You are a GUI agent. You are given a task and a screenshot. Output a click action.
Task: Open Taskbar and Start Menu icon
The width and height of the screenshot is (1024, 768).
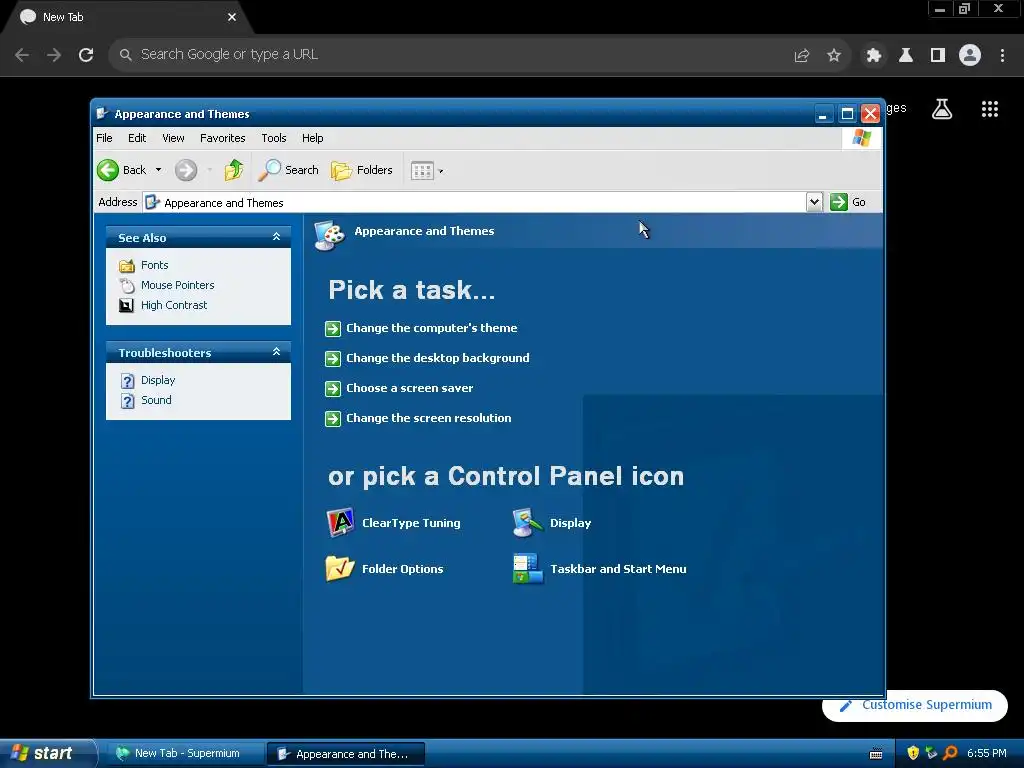point(528,568)
